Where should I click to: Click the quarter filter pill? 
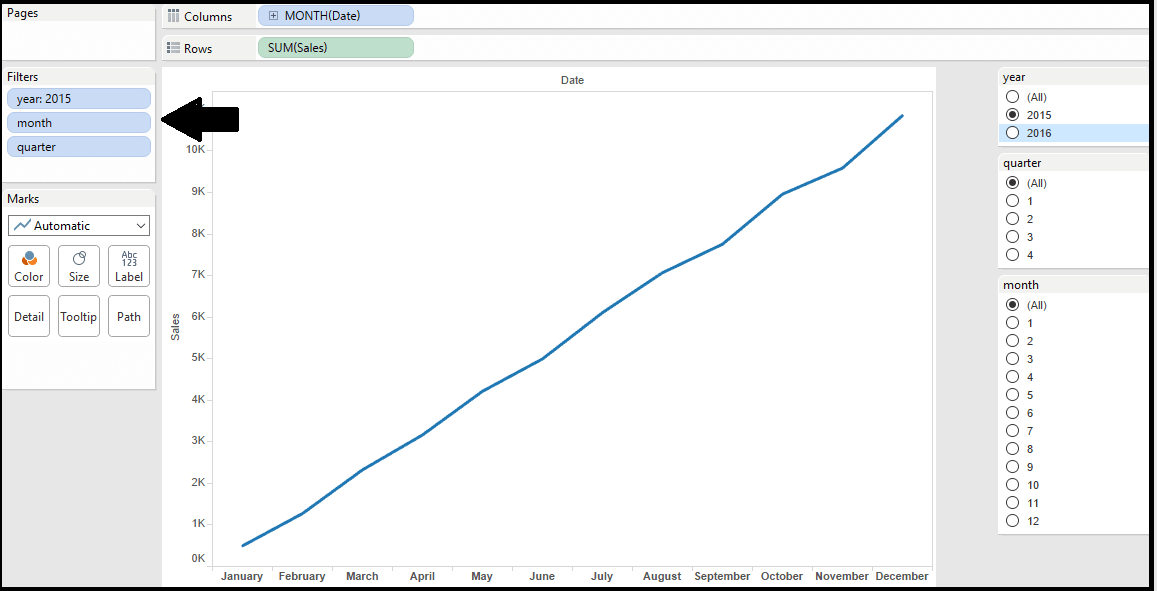[x=78, y=146]
